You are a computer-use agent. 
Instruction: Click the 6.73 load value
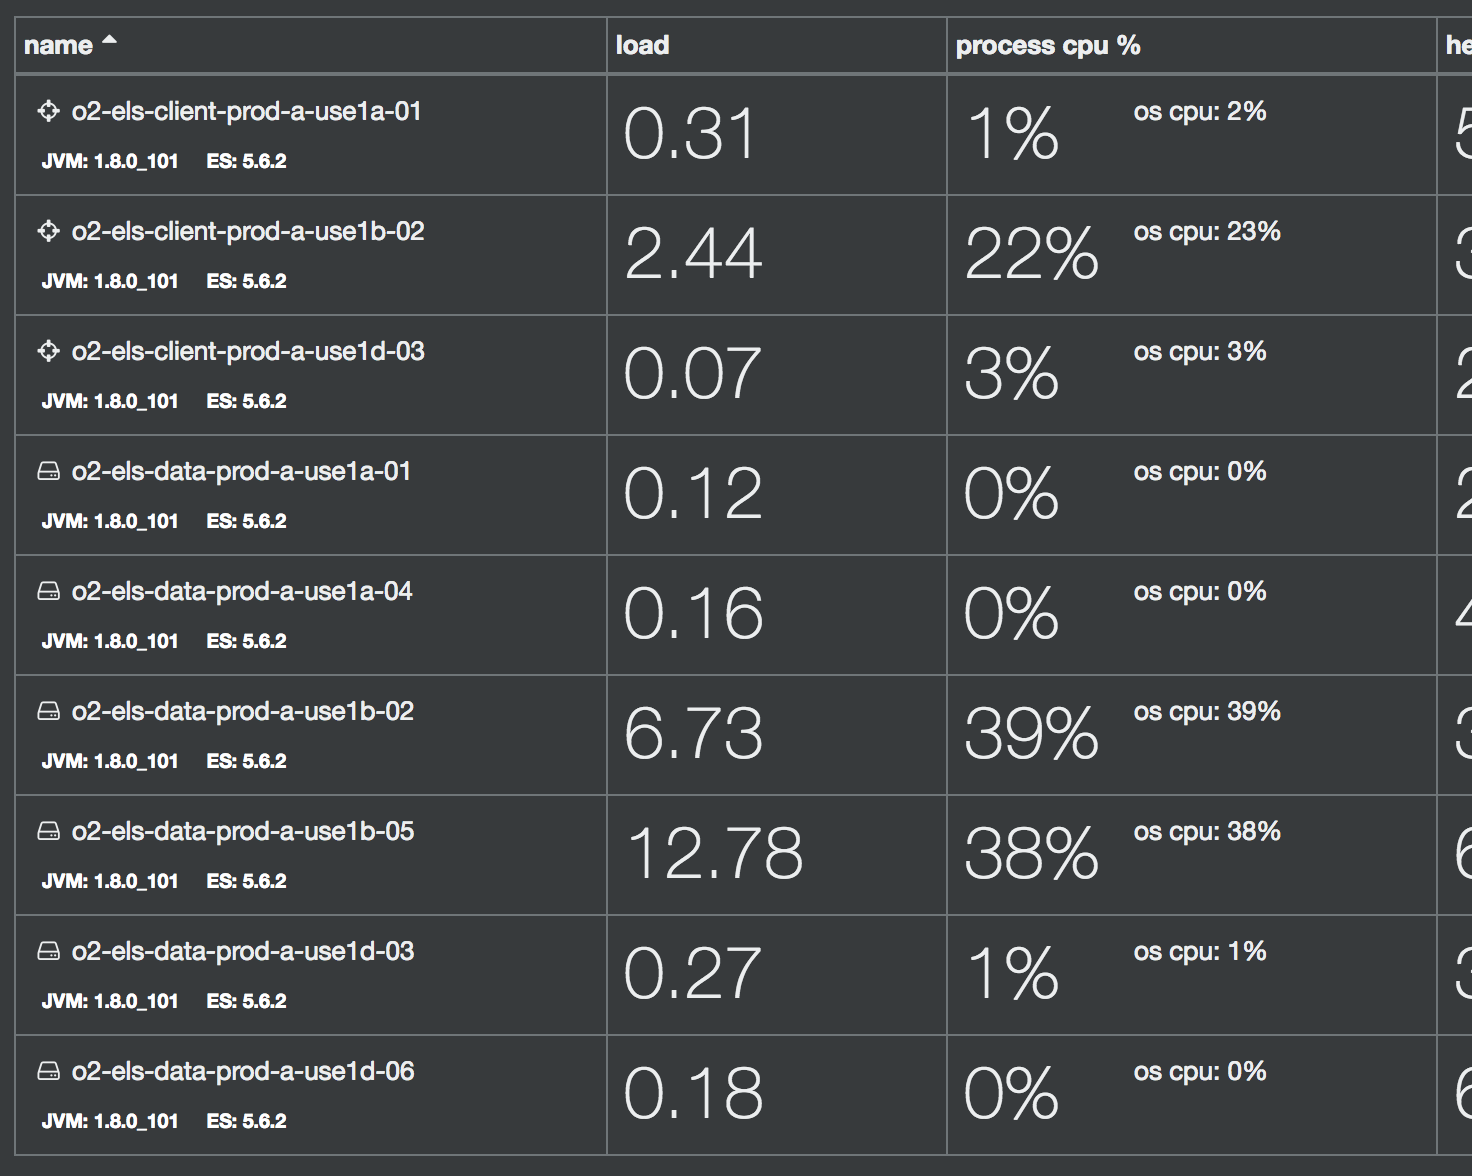tap(693, 734)
